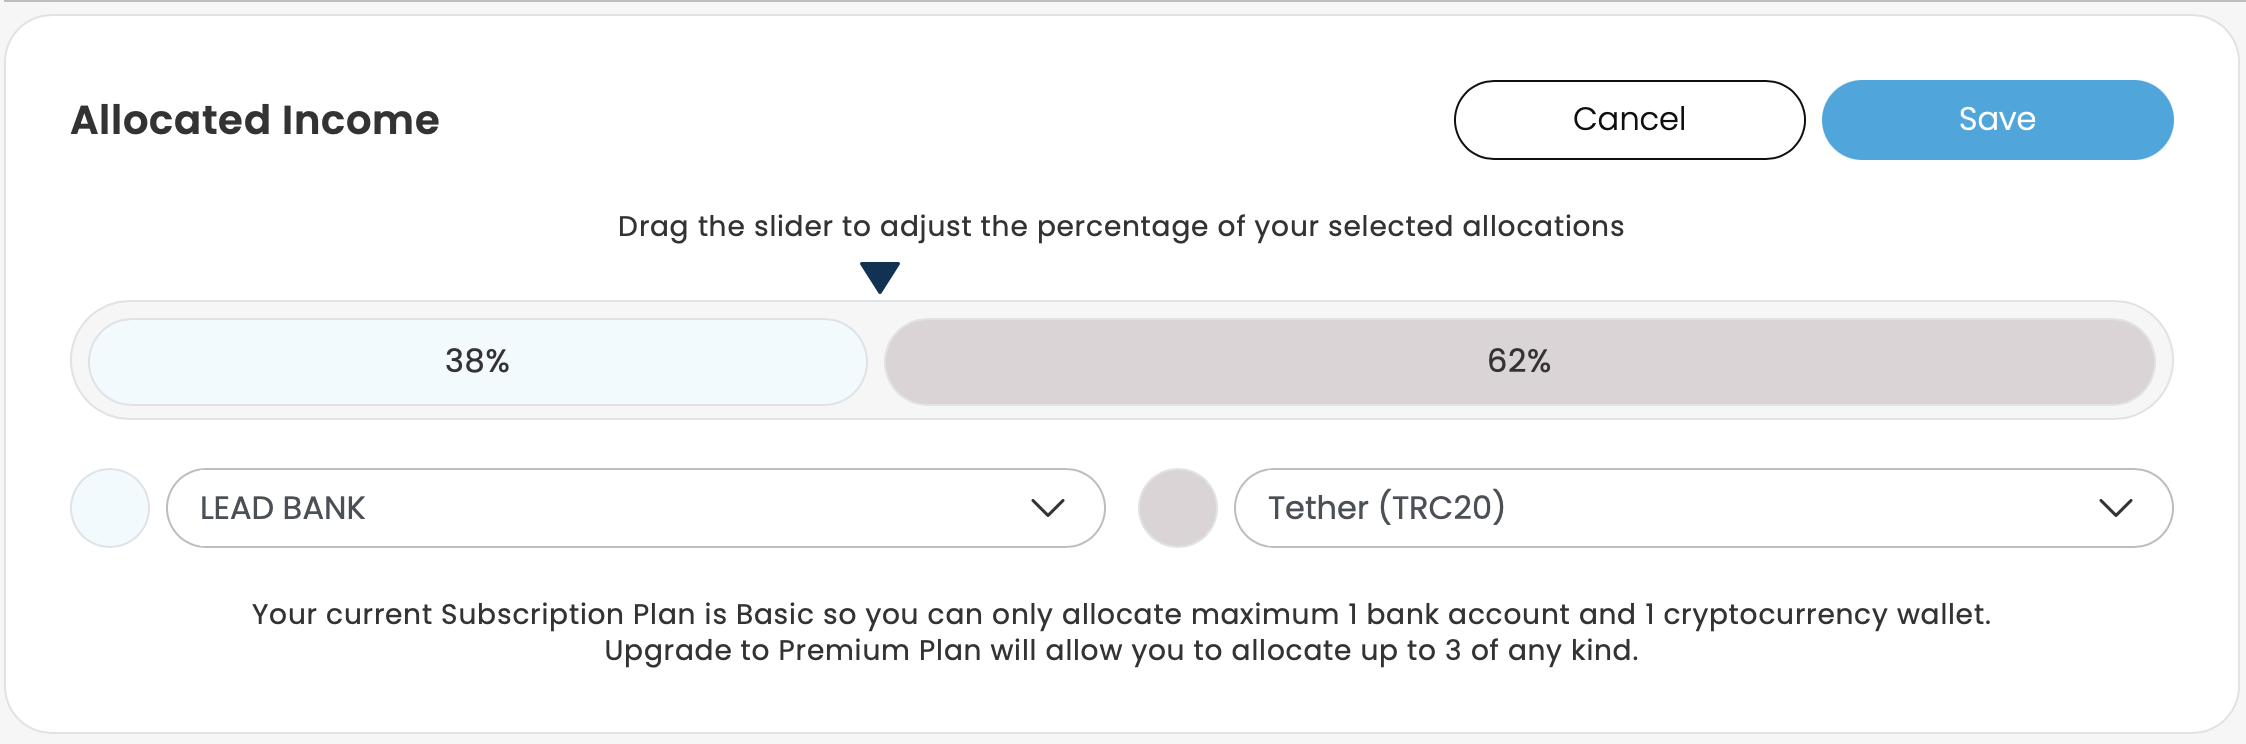Image resolution: width=2246 pixels, height=744 pixels.
Task: Expand the chevron beside Tether (TRC20)
Action: pos(2115,508)
